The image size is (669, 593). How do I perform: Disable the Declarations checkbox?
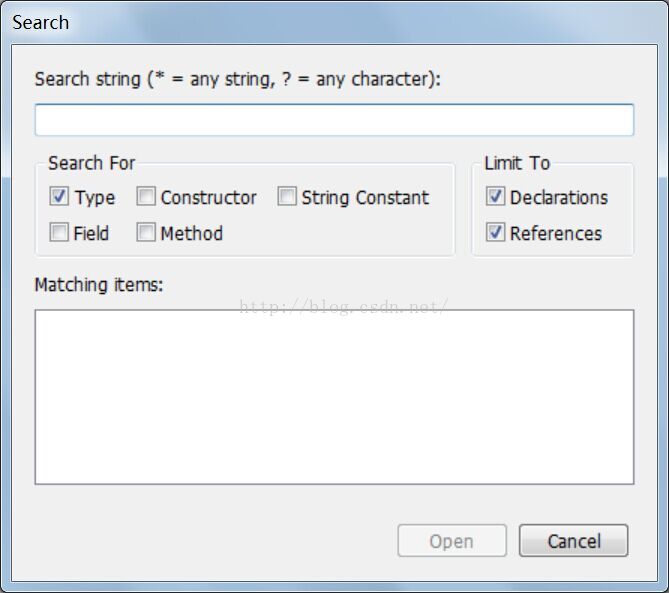tap(495, 197)
